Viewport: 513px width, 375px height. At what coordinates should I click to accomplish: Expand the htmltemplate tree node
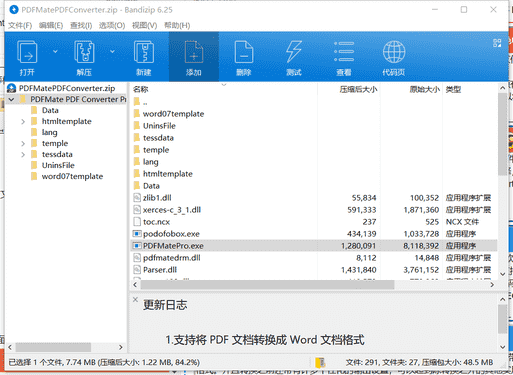23,121
